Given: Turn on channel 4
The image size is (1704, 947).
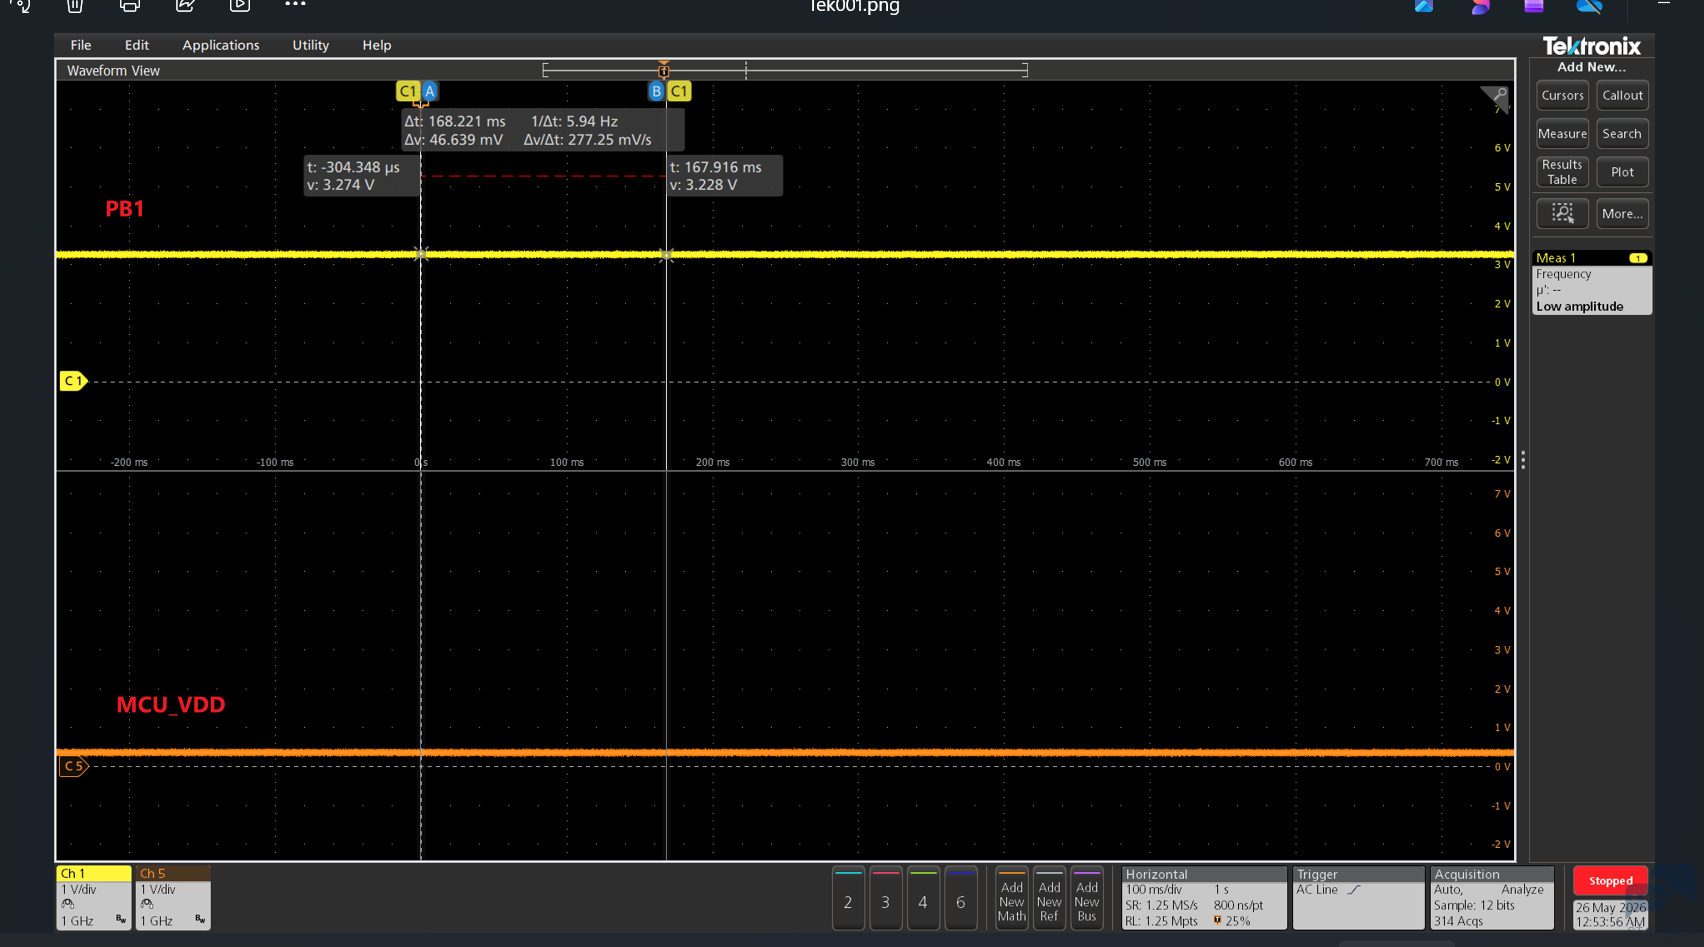Looking at the screenshot, I should coord(923,899).
